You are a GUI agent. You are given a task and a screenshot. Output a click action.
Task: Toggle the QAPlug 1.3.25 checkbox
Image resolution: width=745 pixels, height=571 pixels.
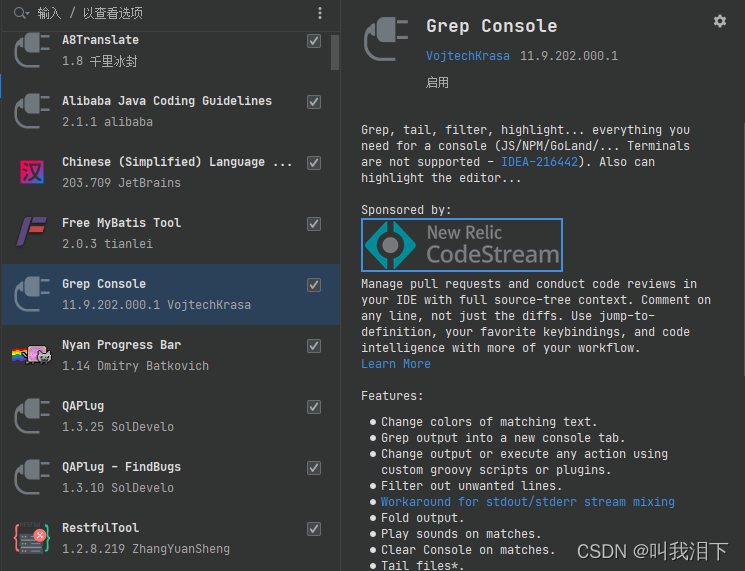[314, 407]
